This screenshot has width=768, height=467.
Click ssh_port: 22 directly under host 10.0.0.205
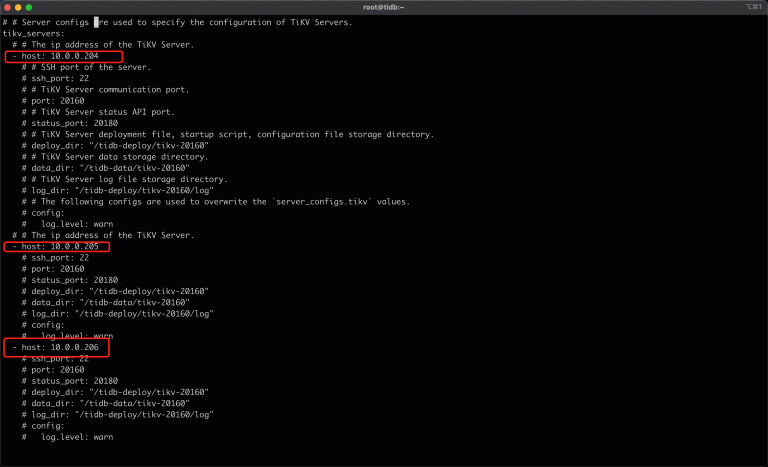55,258
